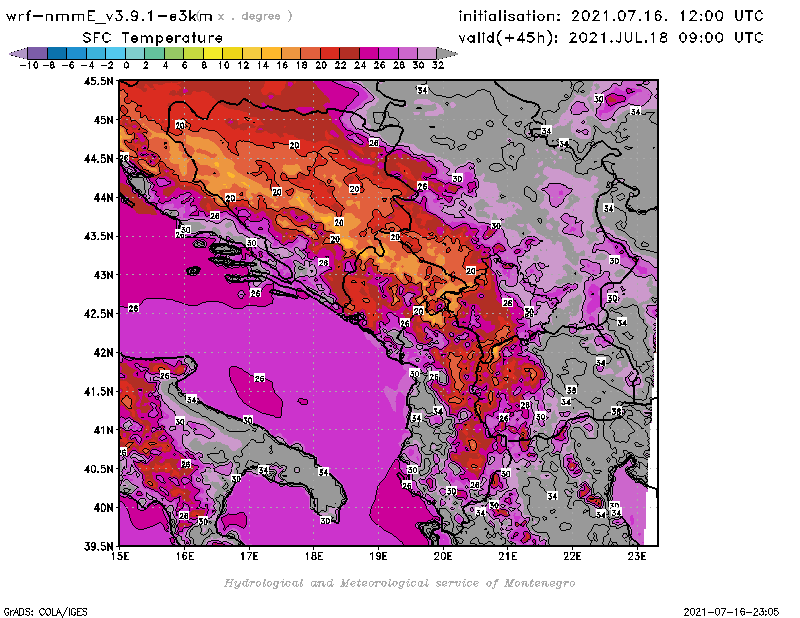Click the legend tick label -10
800x618 pixels.
click(29, 65)
